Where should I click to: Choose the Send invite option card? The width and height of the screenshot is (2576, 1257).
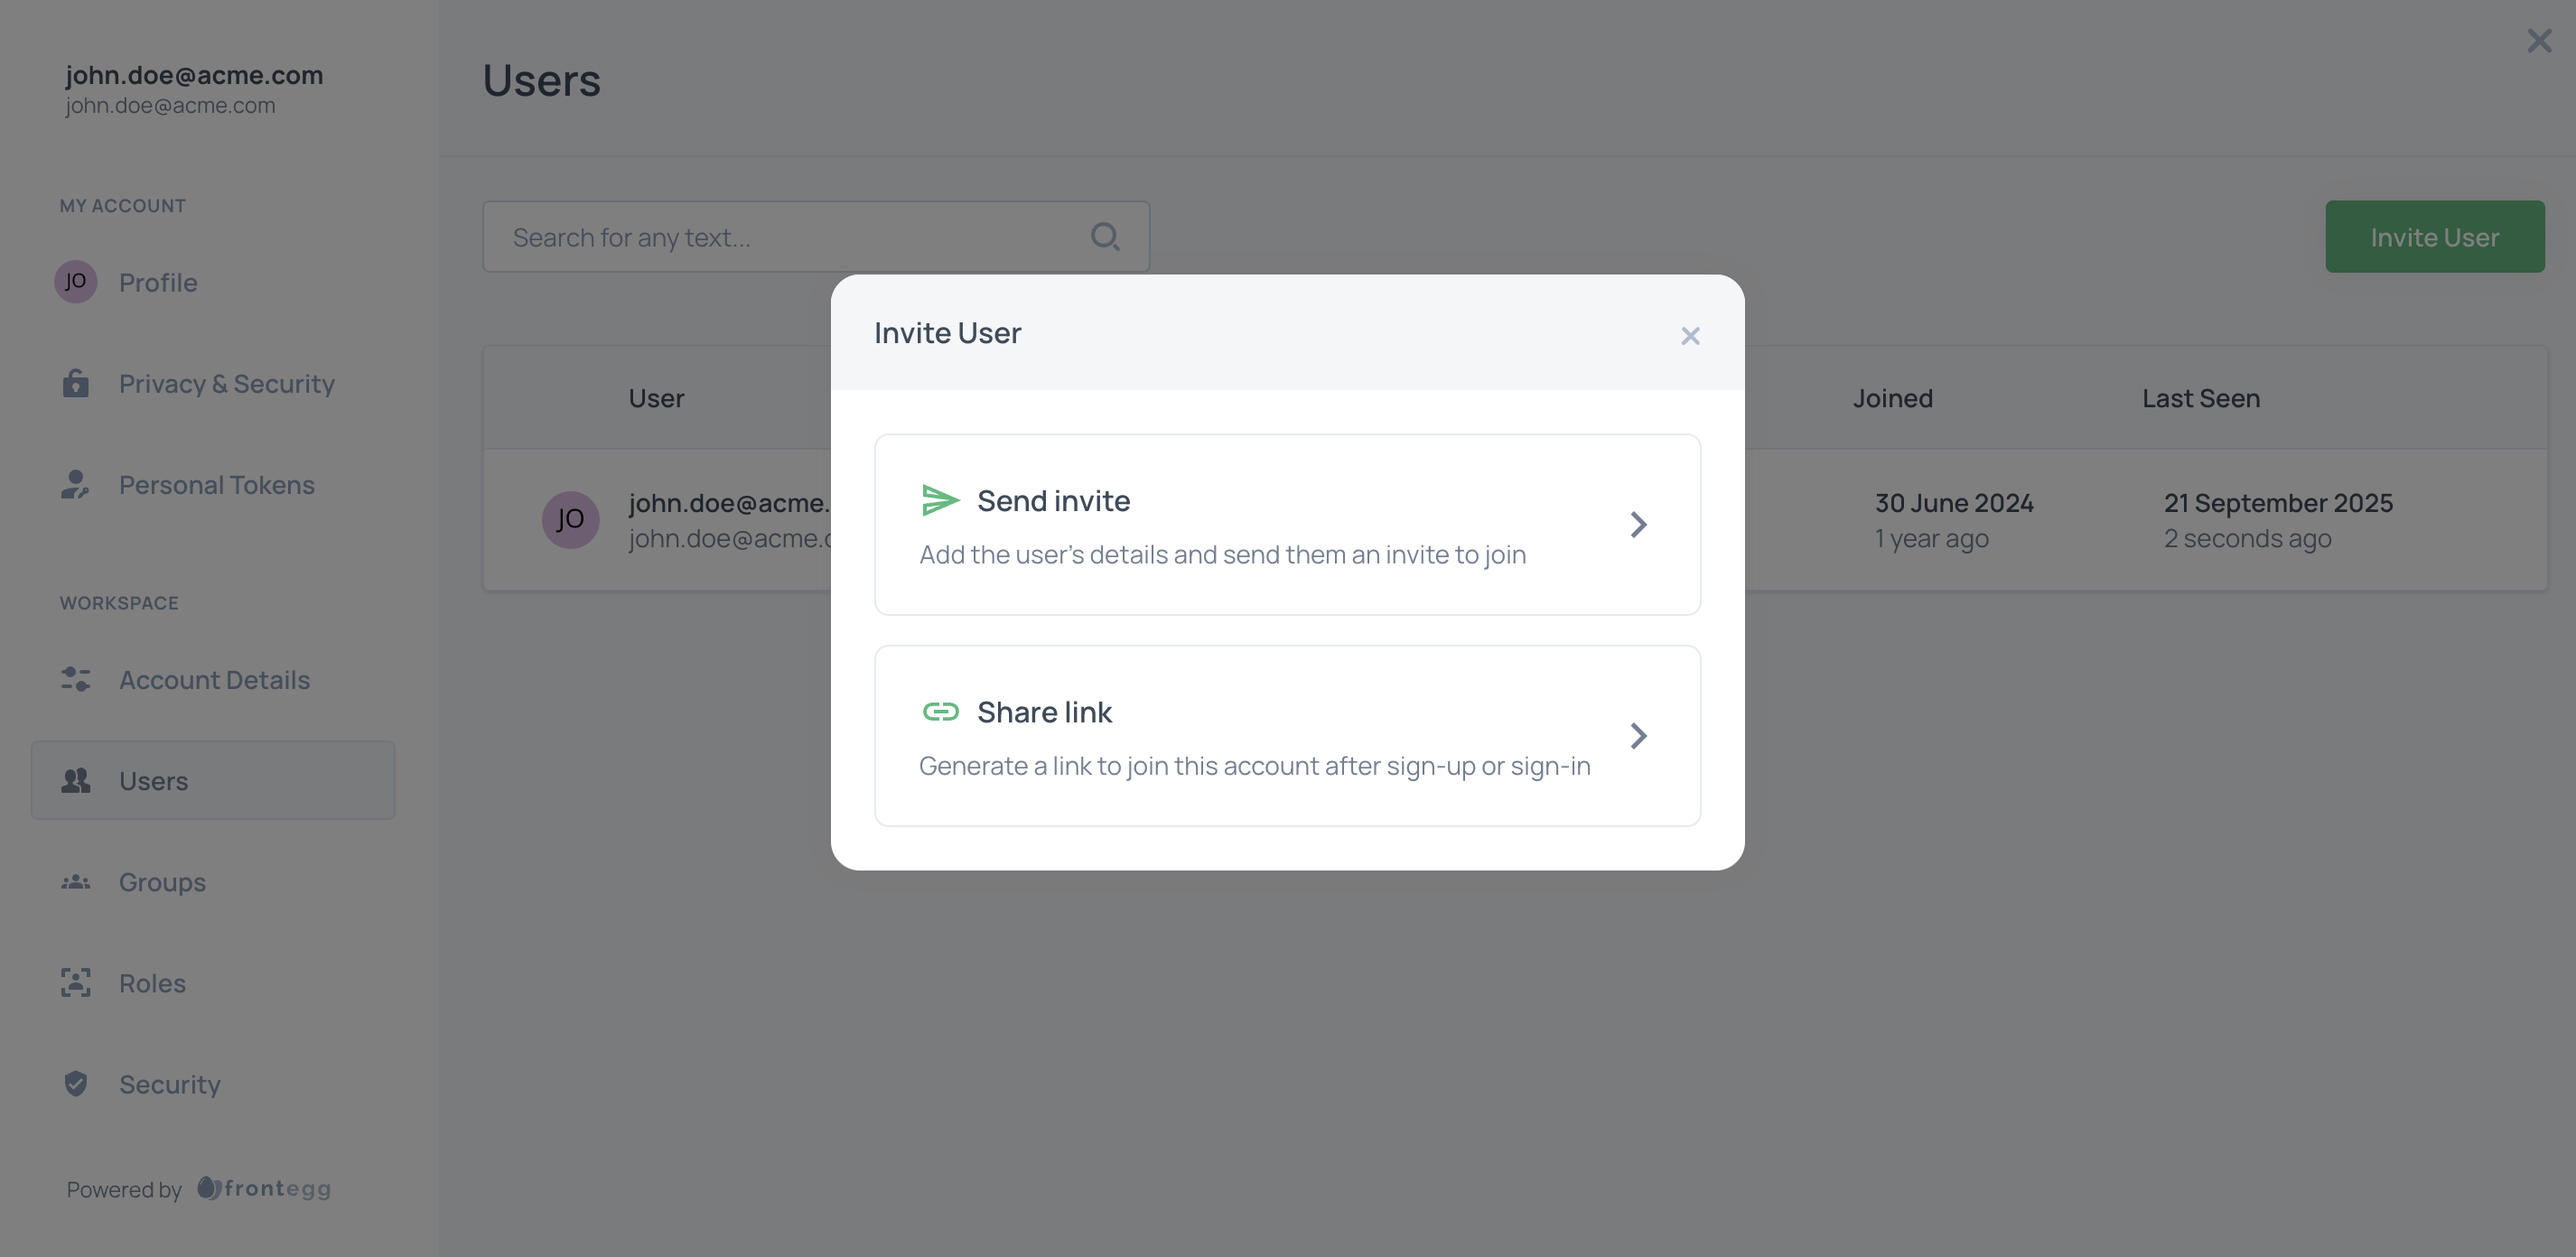[x=1287, y=525]
